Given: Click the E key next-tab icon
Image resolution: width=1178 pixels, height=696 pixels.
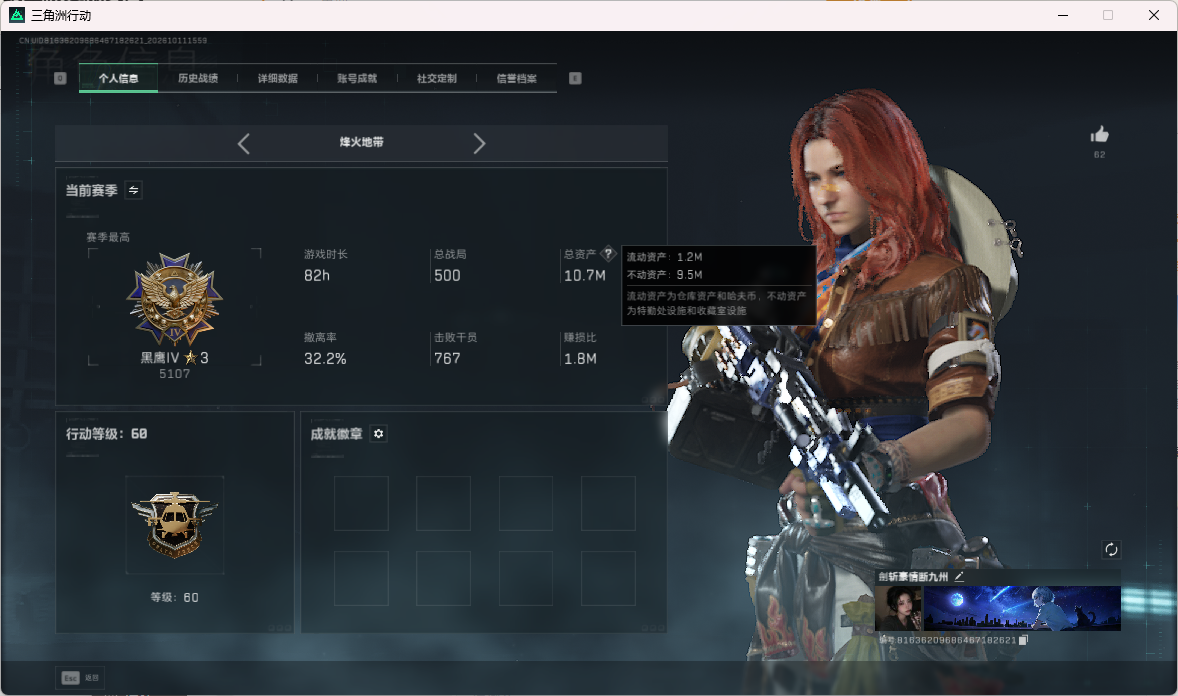Looking at the screenshot, I should 575,78.
